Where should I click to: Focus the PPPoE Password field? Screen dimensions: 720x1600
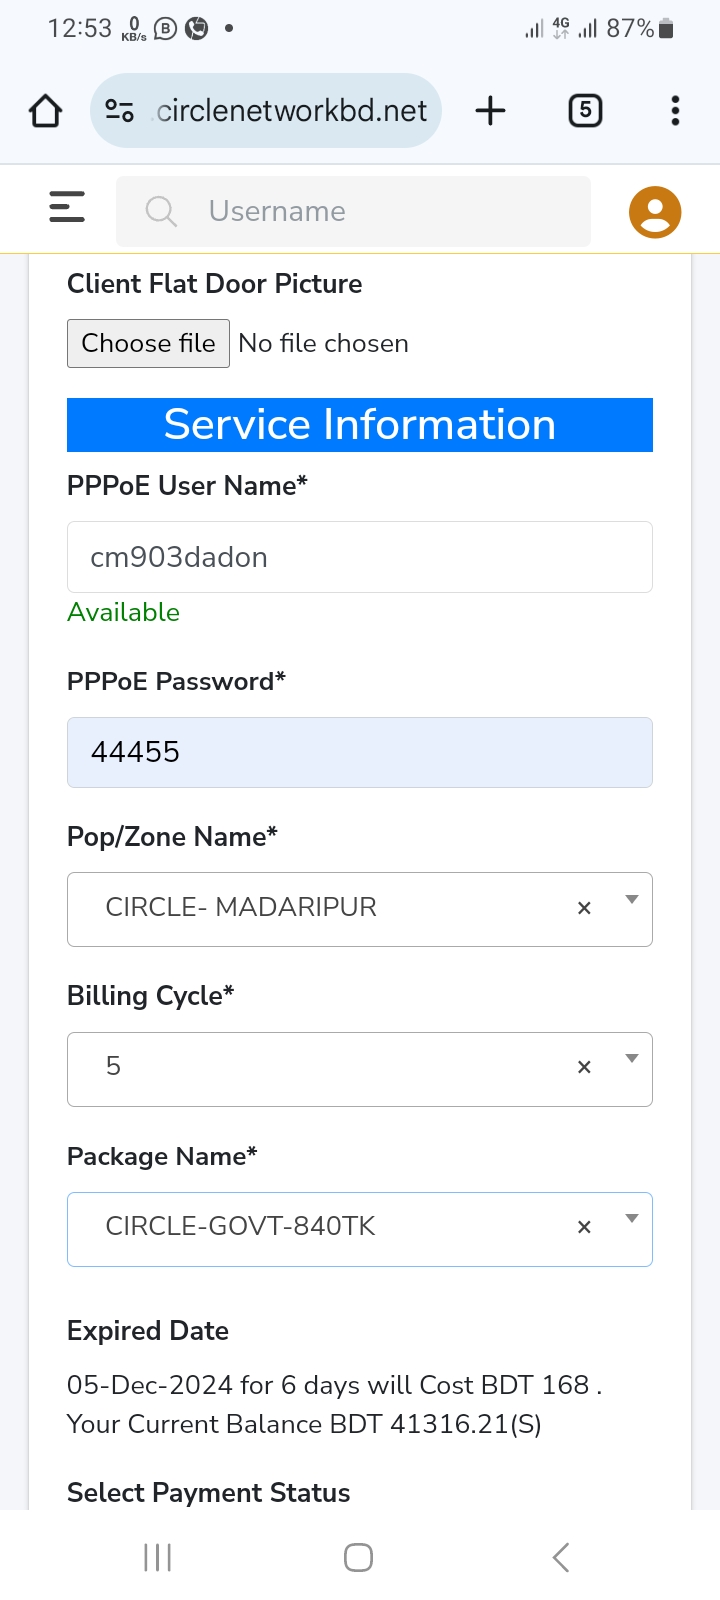[x=360, y=752]
